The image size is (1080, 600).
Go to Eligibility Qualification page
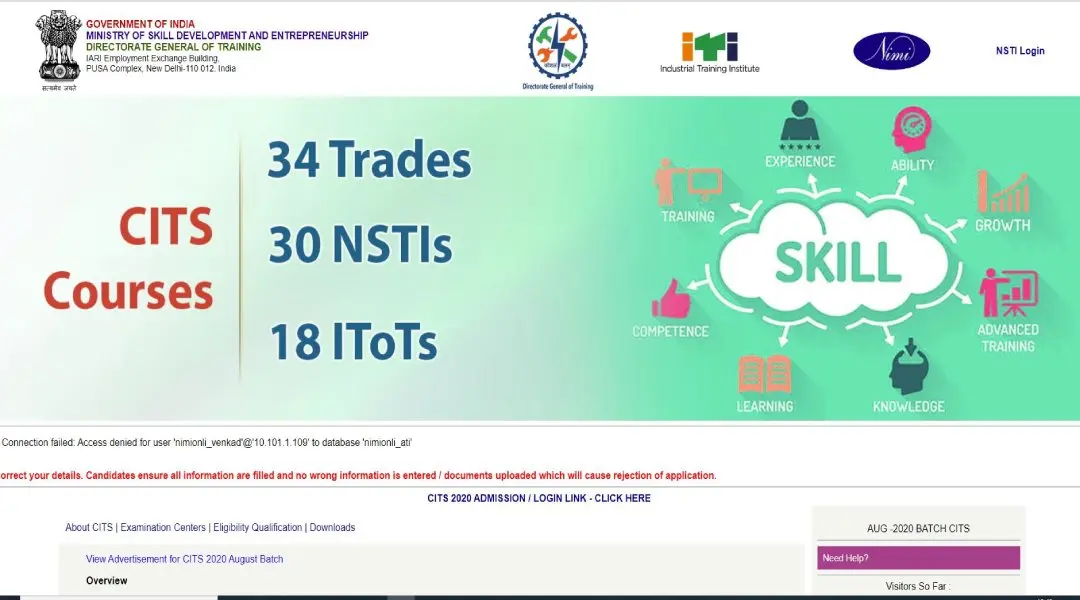257,528
